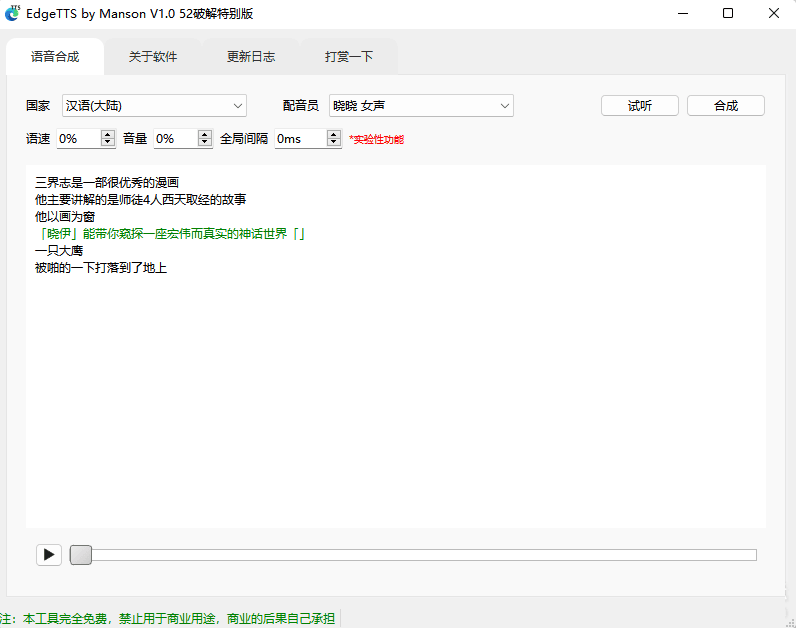
Task: Go to the 打赏一下 tab
Action: point(349,57)
